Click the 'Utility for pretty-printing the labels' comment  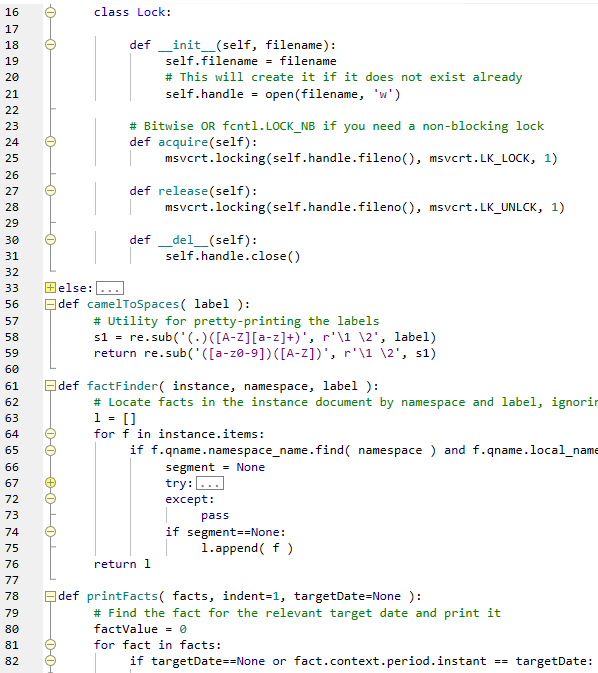click(237, 321)
